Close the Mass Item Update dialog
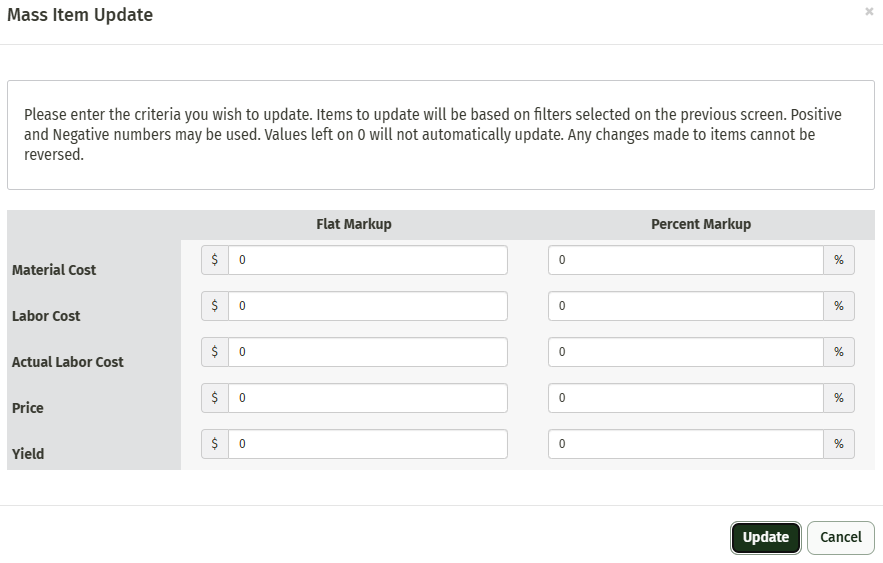The width and height of the screenshot is (883, 563). pyautogui.click(x=869, y=12)
